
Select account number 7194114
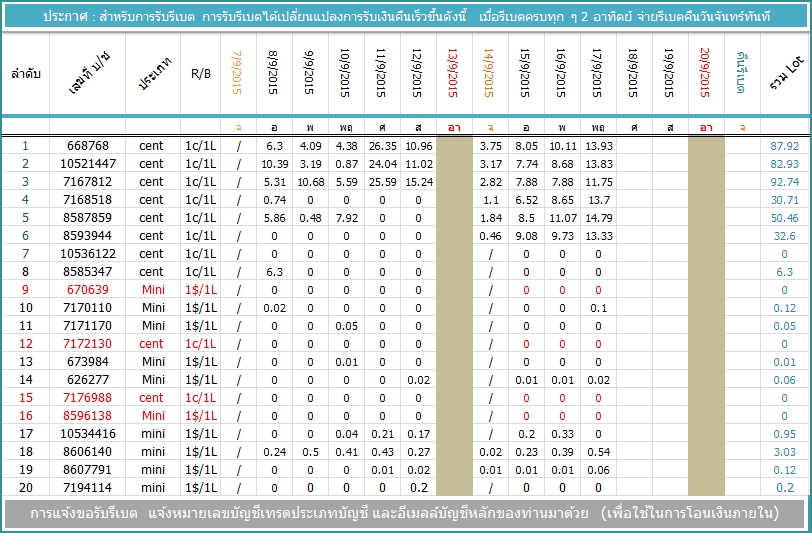(x=88, y=488)
